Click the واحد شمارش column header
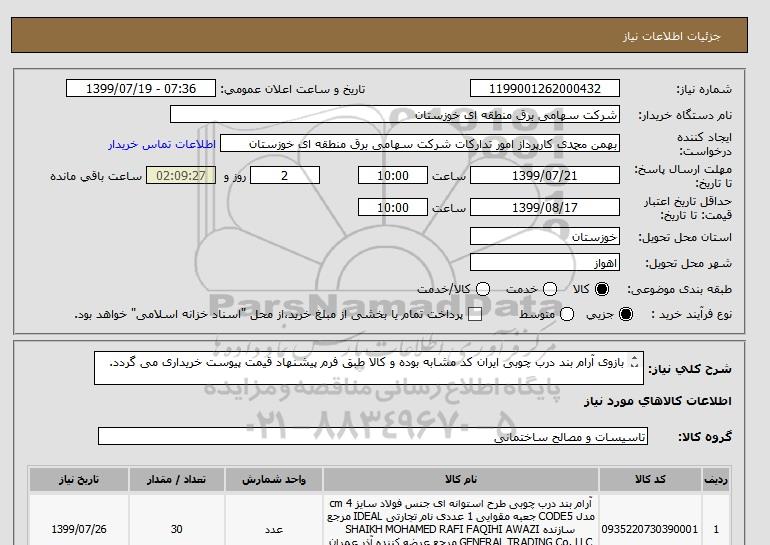Viewport: 770px width, 545px height. point(274,479)
